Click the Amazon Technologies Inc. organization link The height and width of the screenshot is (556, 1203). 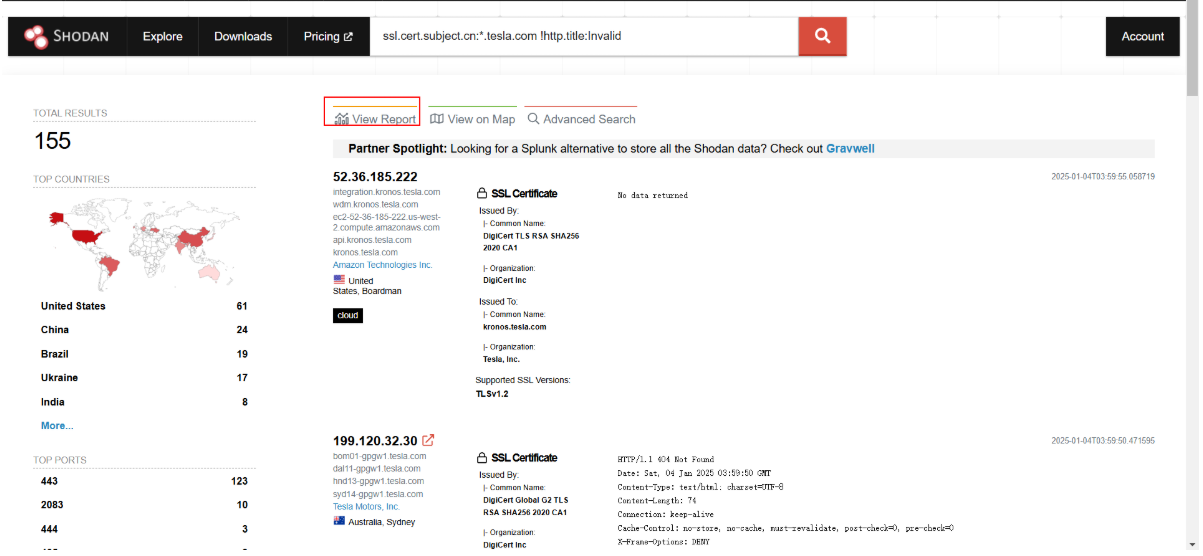(x=382, y=265)
